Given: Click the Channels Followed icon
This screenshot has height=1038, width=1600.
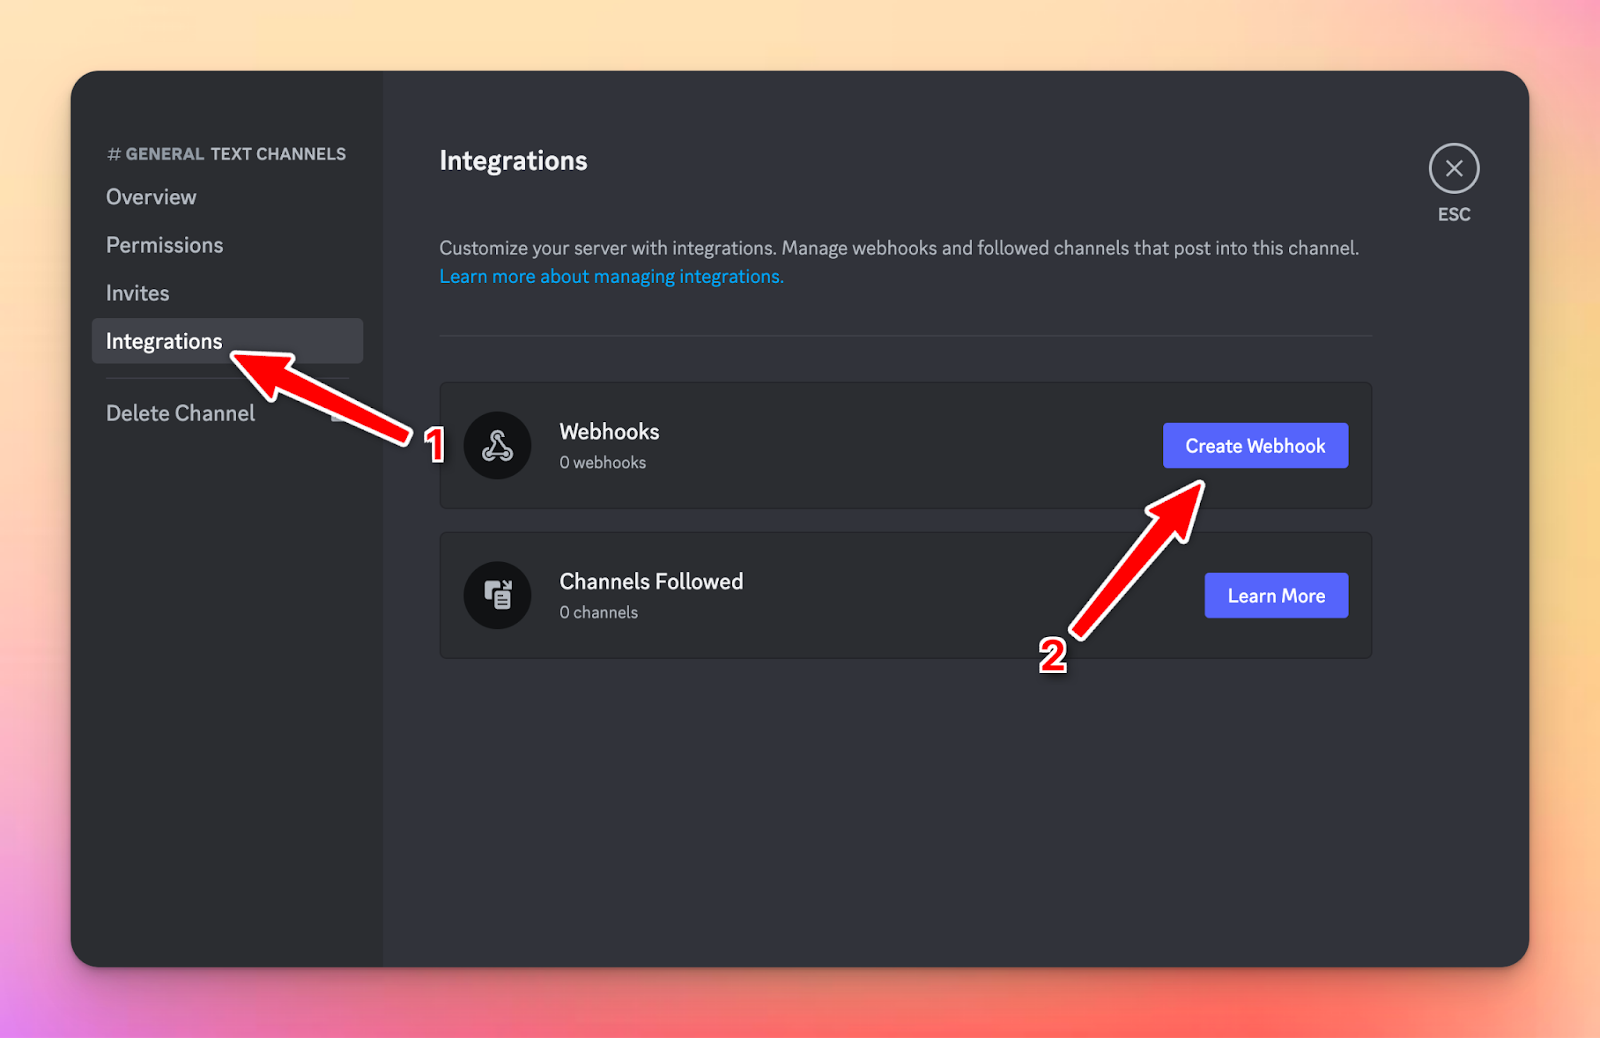Looking at the screenshot, I should coord(497,595).
